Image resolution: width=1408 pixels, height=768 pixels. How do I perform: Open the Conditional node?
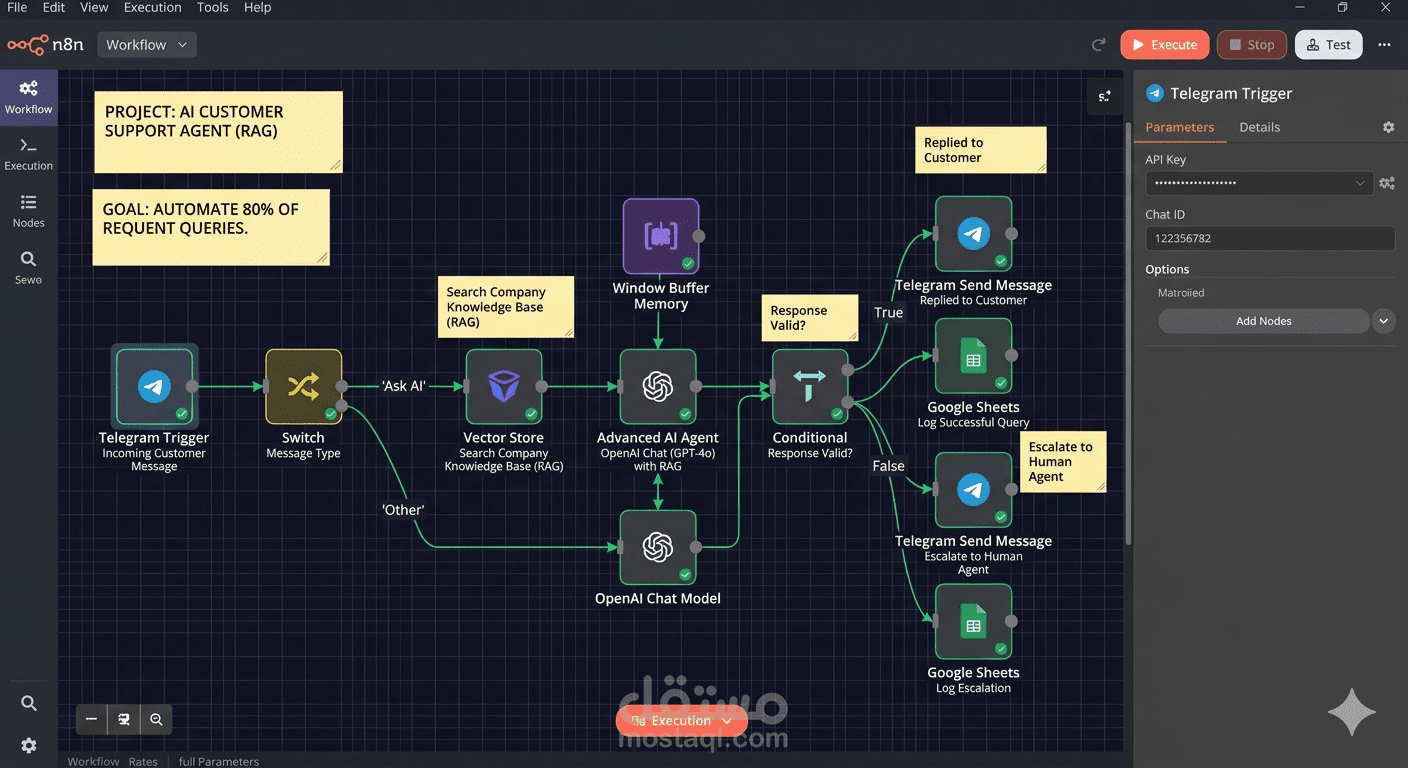pyautogui.click(x=810, y=386)
